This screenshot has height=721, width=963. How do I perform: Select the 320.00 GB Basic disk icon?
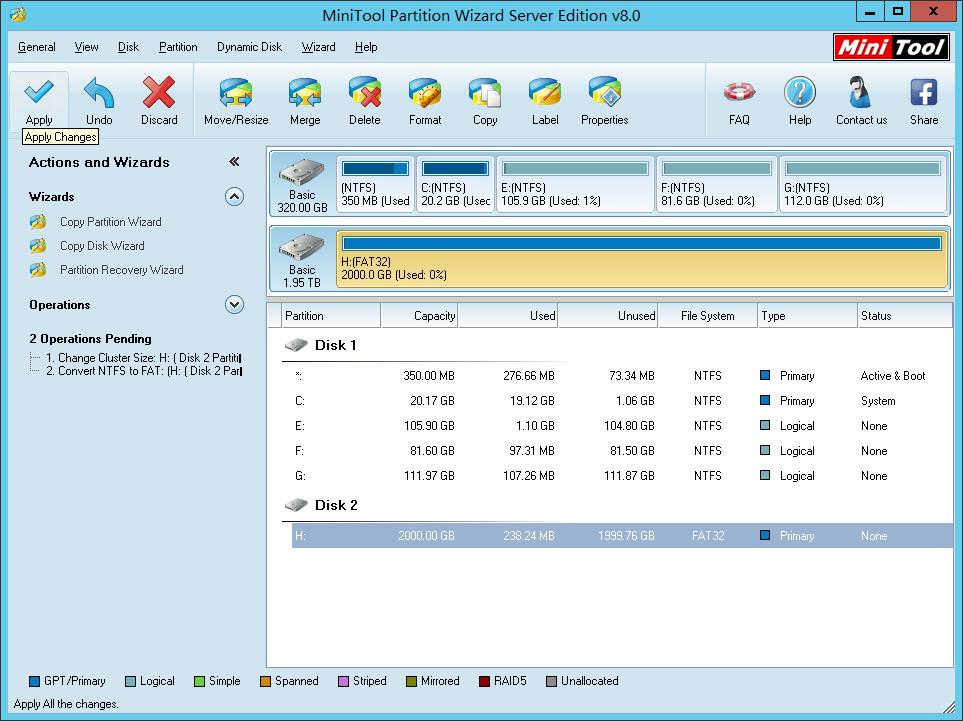click(x=302, y=172)
